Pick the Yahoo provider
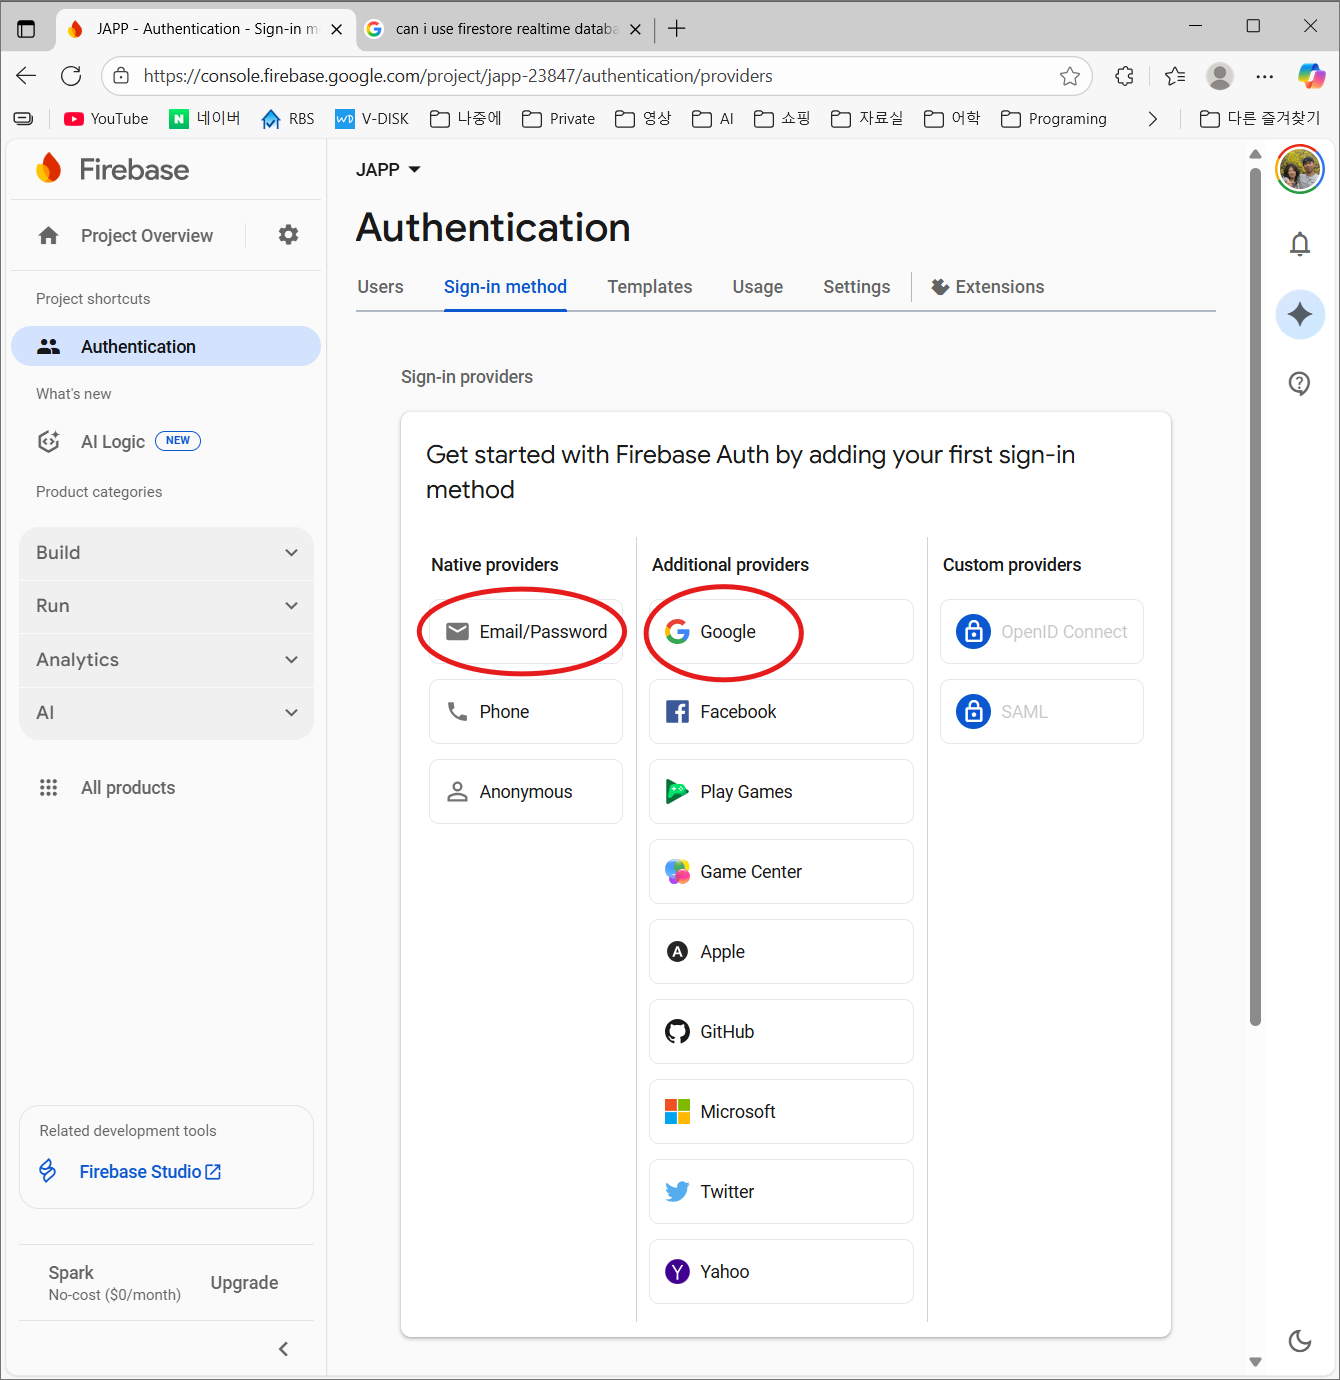The image size is (1340, 1380). tap(781, 1272)
